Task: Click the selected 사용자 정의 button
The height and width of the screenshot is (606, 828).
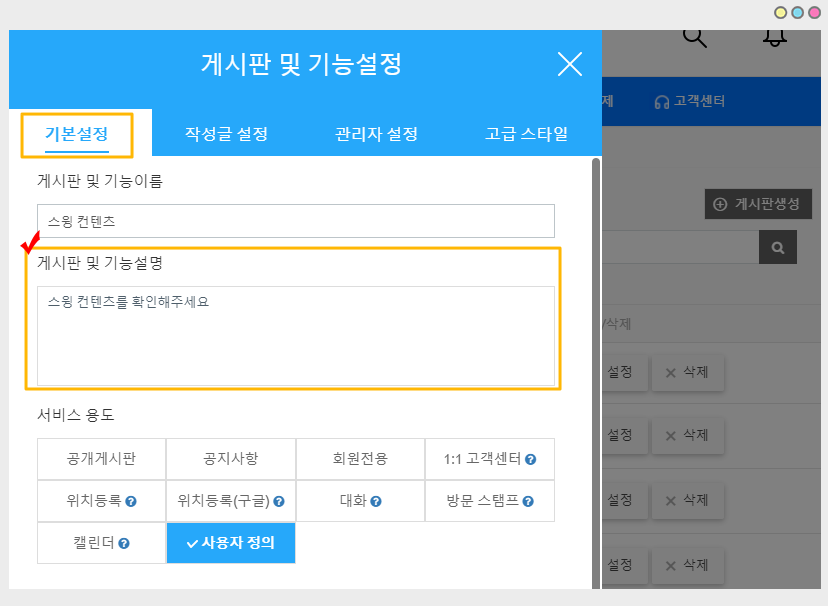Action: pyautogui.click(x=231, y=543)
